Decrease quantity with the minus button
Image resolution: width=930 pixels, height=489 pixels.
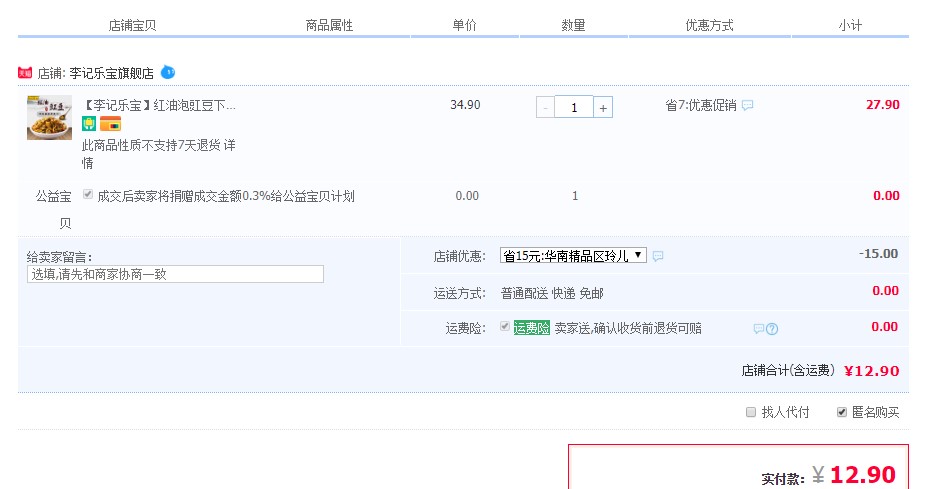click(x=545, y=107)
